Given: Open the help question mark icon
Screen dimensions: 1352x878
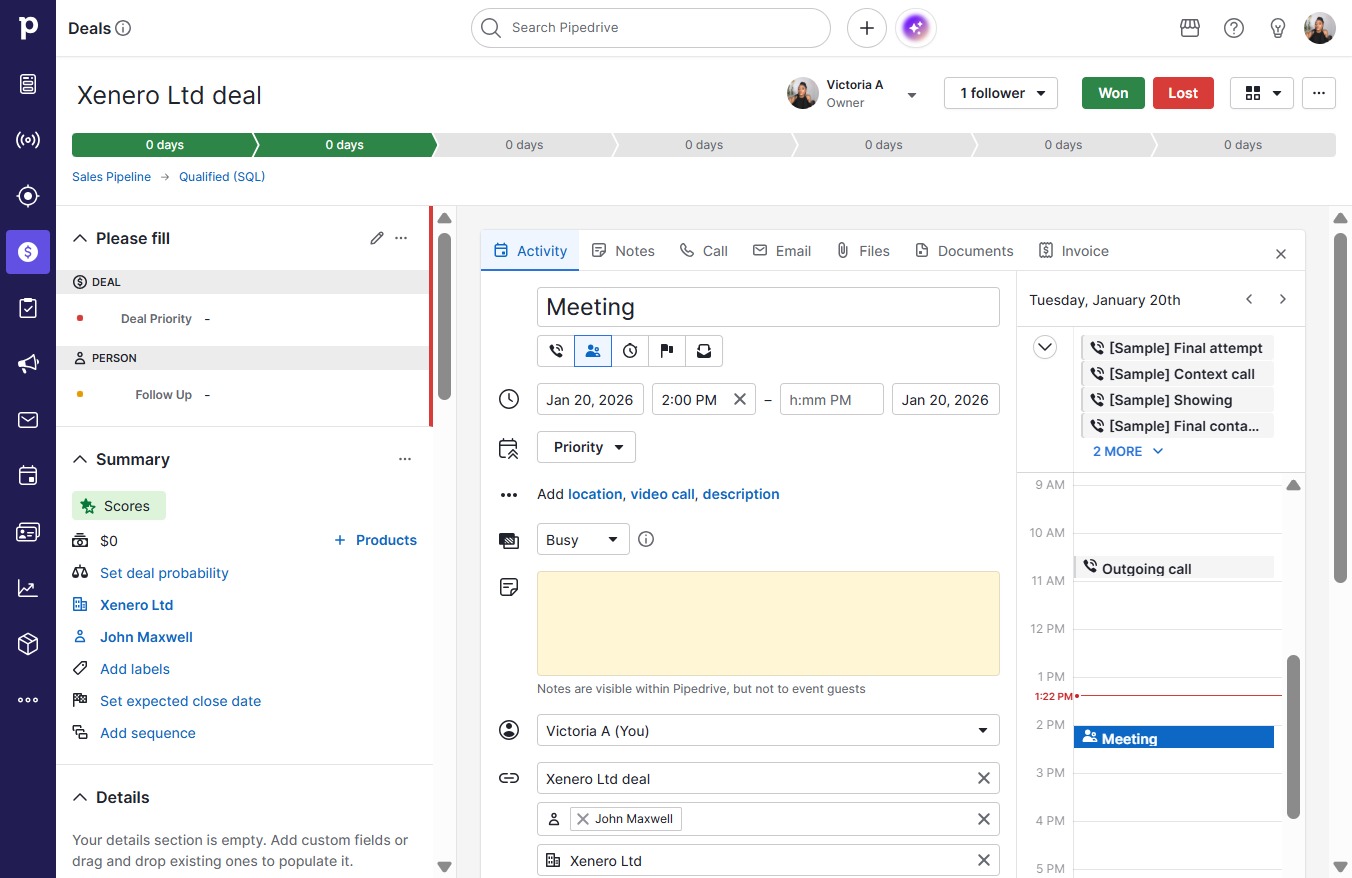Looking at the screenshot, I should point(1234,28).
